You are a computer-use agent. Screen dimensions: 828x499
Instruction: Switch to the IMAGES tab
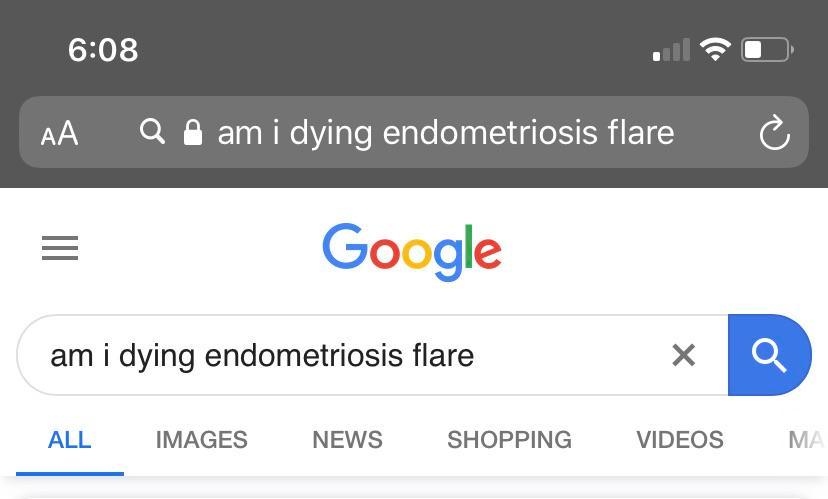click(x=201, y=440)
